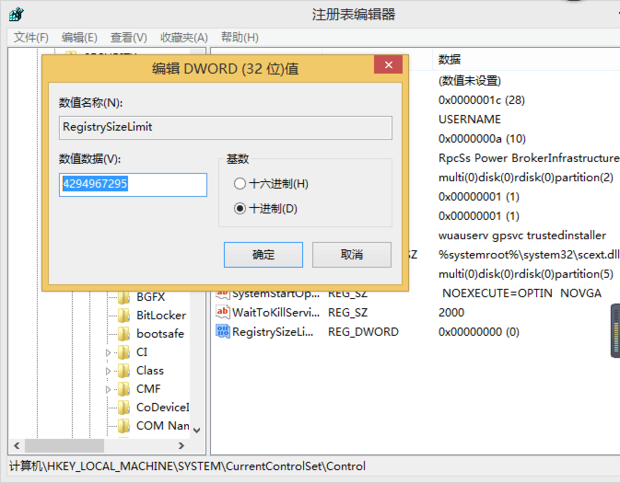Viewport: 620px width, 483px height.
Task: Click the 数值数据 value input field
Action: (133, 184)
